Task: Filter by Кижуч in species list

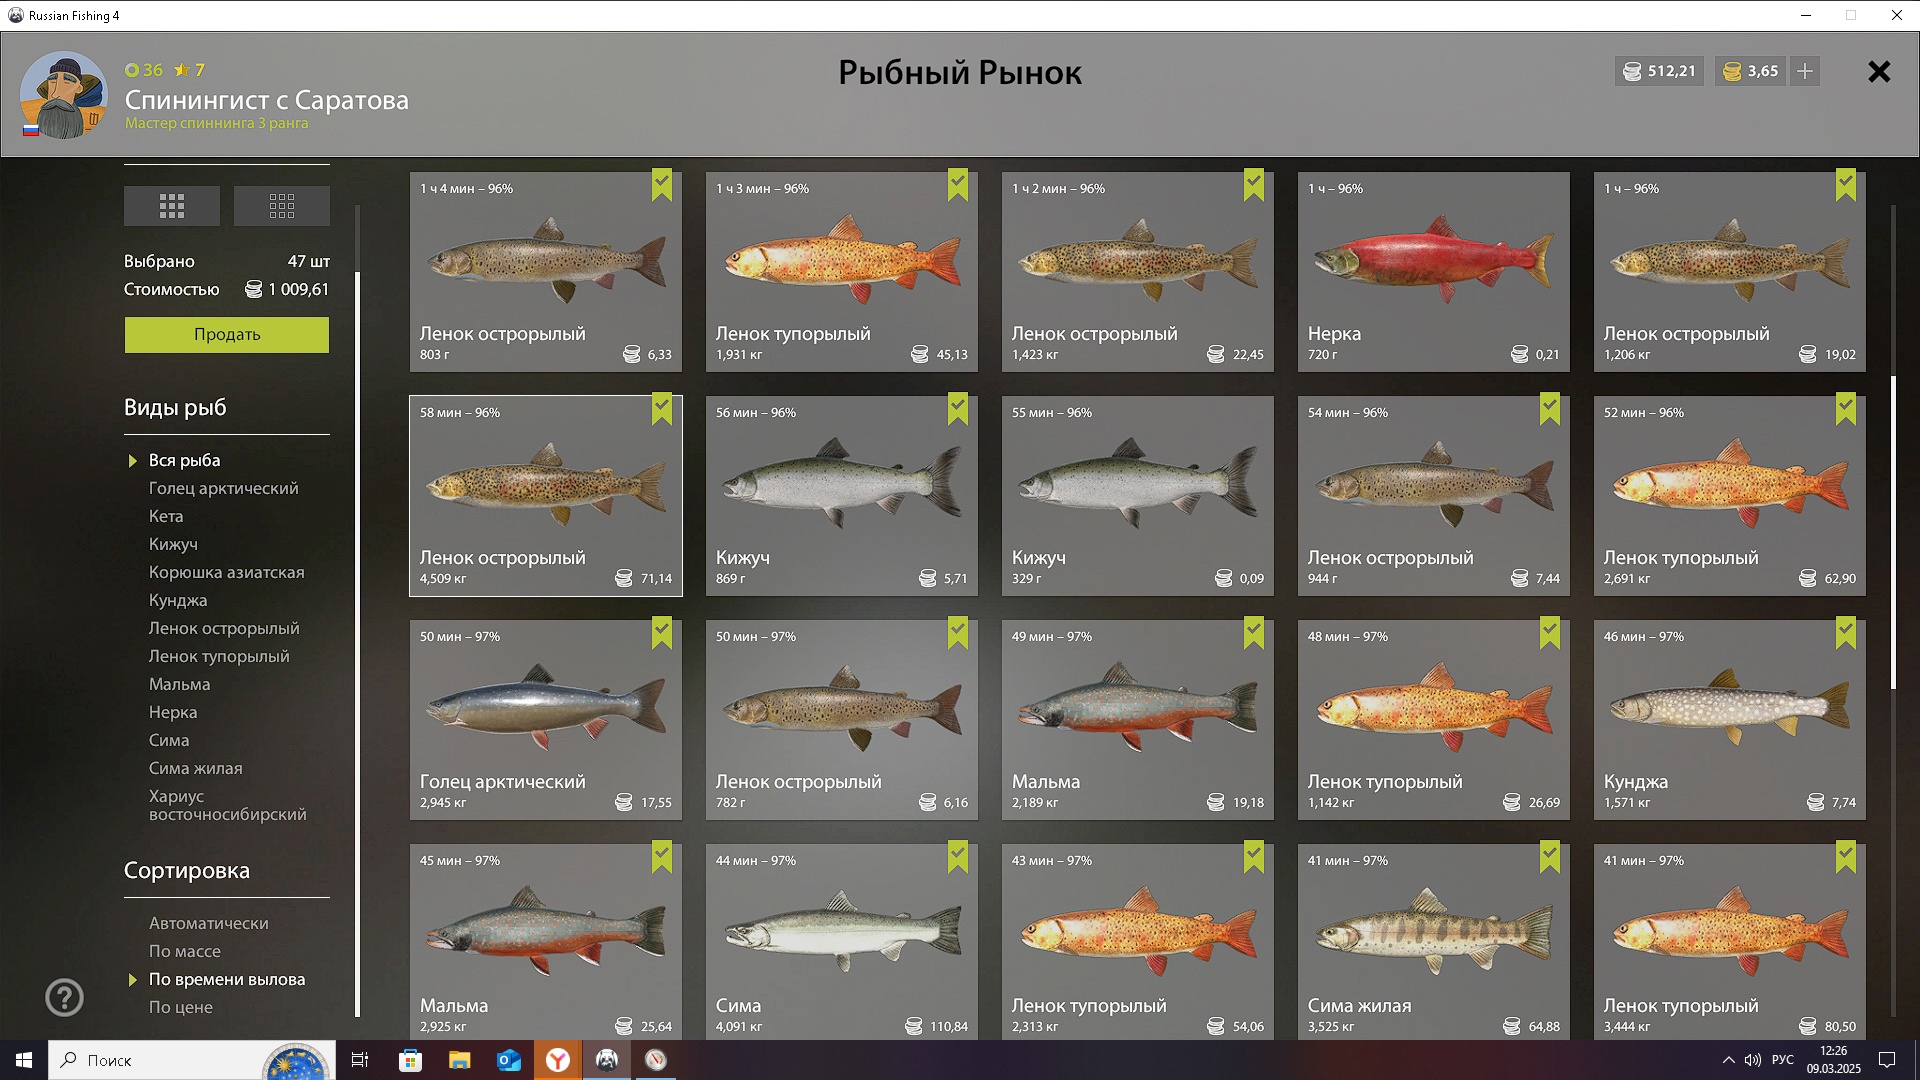Action: 173,544
